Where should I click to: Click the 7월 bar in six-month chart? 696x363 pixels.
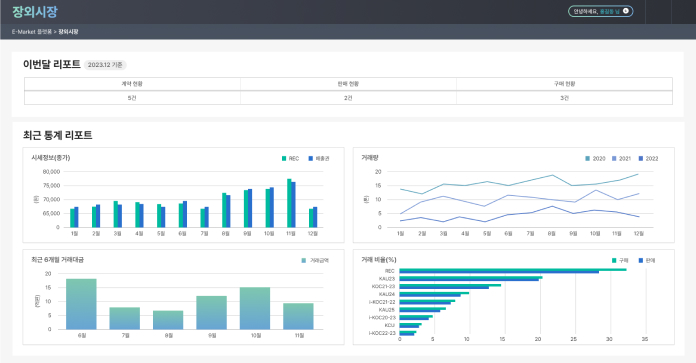click(125, 318)
